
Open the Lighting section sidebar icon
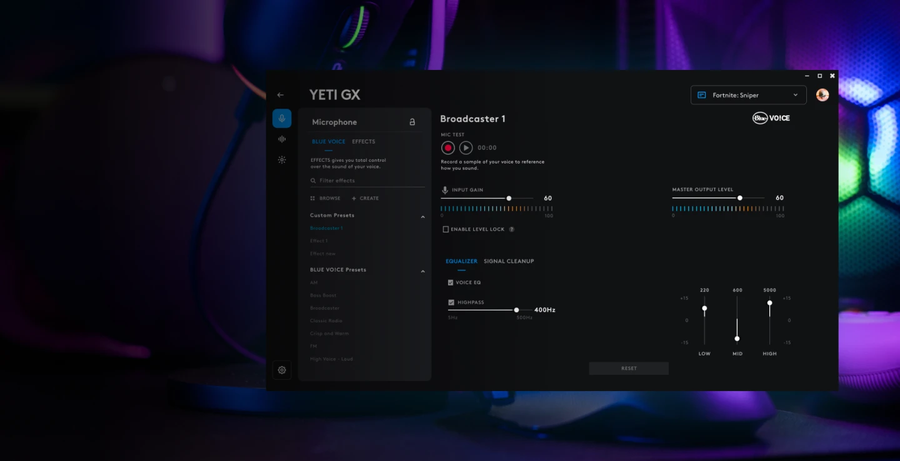[x=282, y=160]
